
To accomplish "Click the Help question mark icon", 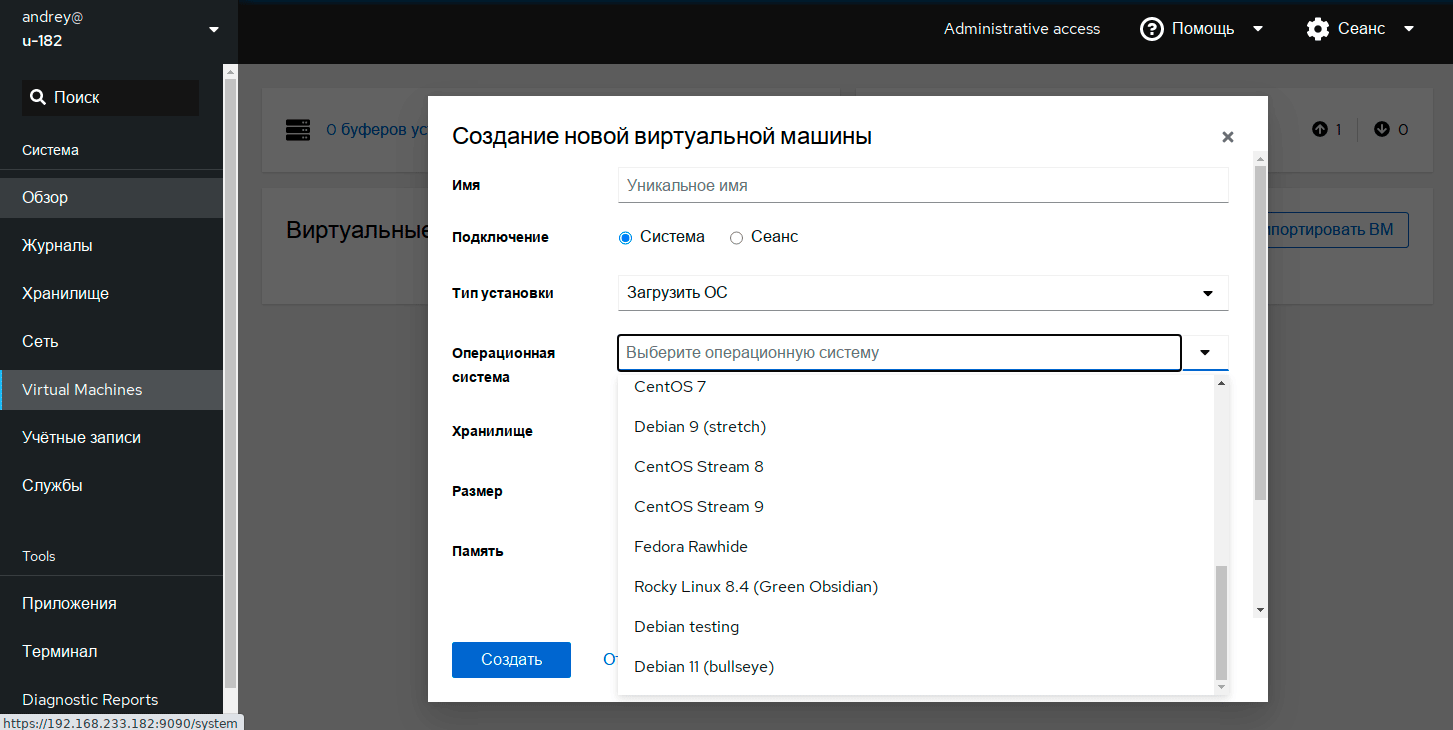I will (x=1152, y=29).
